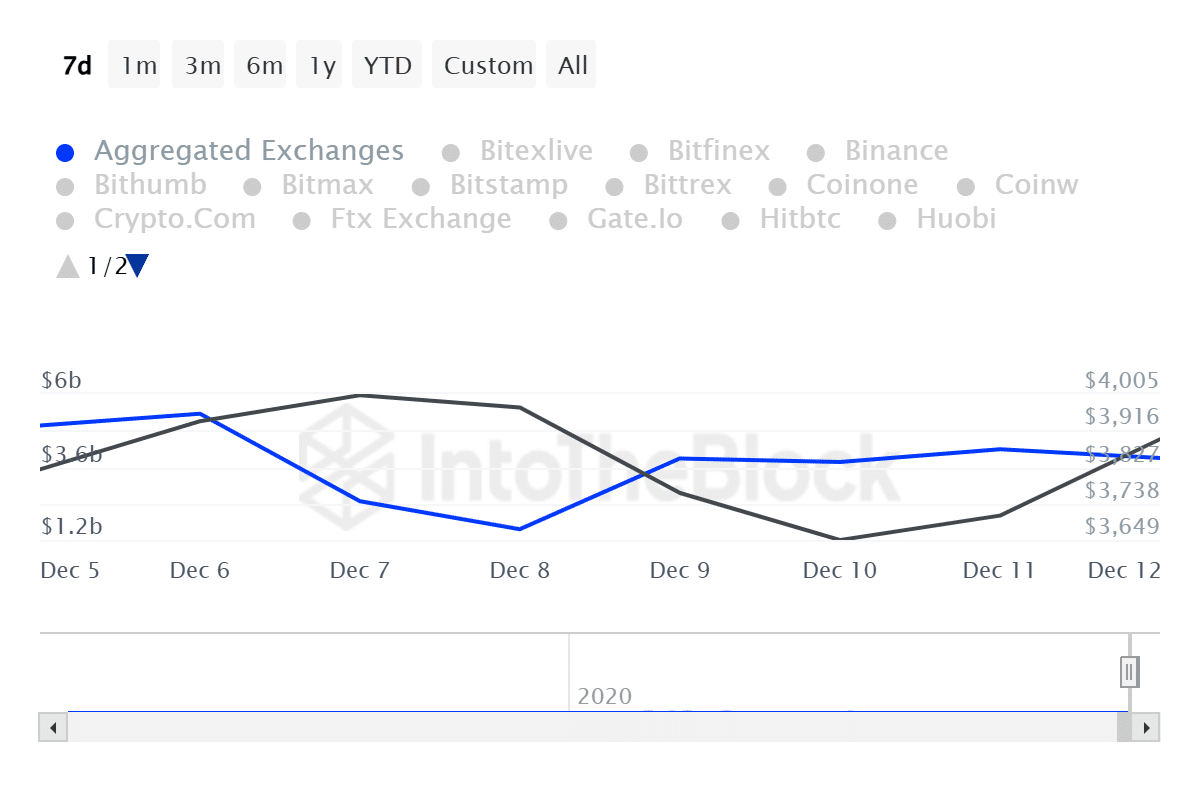Click the navigator range handle
Image resolution: width=1200 pixels, height=800 pixels.
(x=1129, y=672)
